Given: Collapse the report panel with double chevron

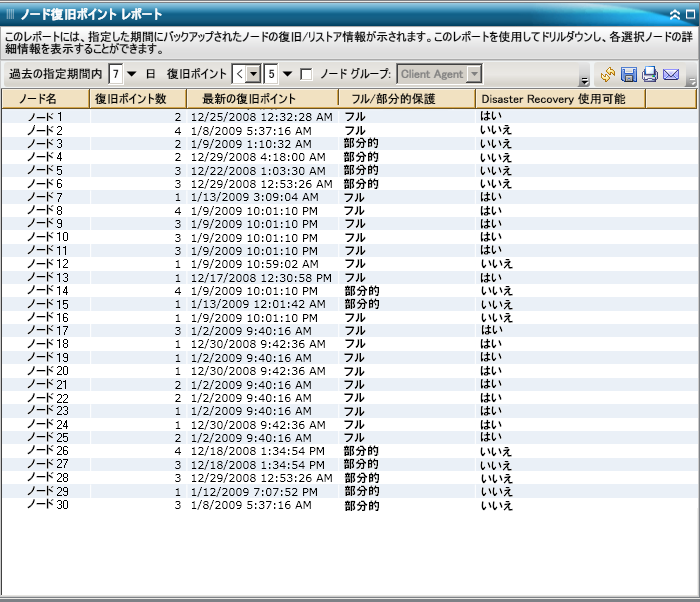Looking at the screenshot, I should point(677,15).
